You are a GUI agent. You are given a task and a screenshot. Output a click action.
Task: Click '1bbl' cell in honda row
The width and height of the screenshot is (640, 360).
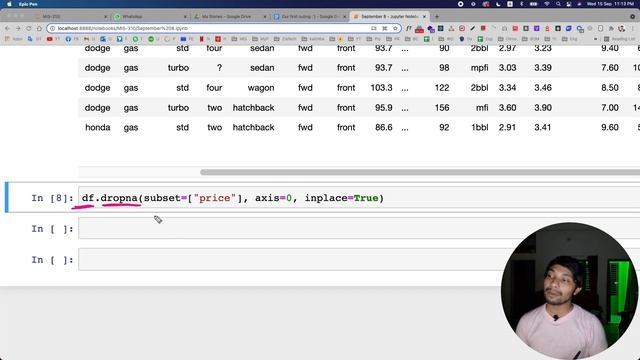tap(480, 127)
